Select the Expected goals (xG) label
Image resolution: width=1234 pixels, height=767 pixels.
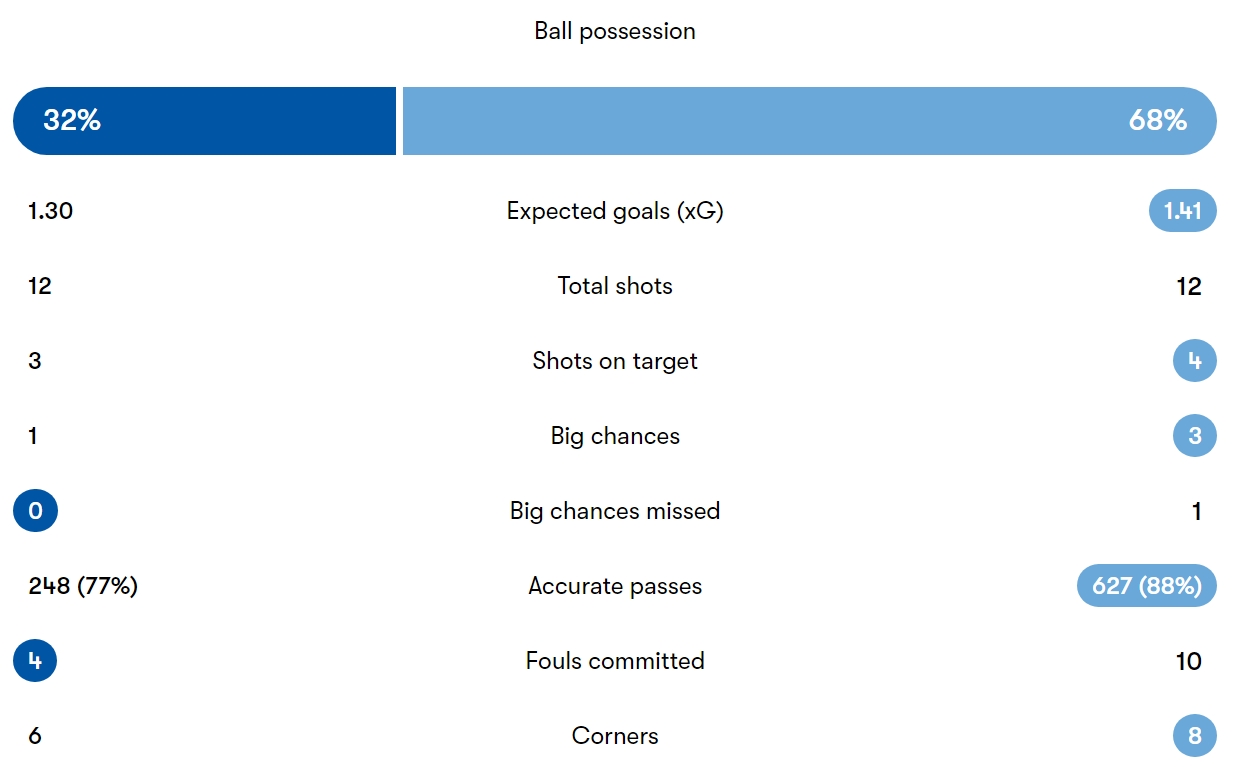click(x=615, y=211)
